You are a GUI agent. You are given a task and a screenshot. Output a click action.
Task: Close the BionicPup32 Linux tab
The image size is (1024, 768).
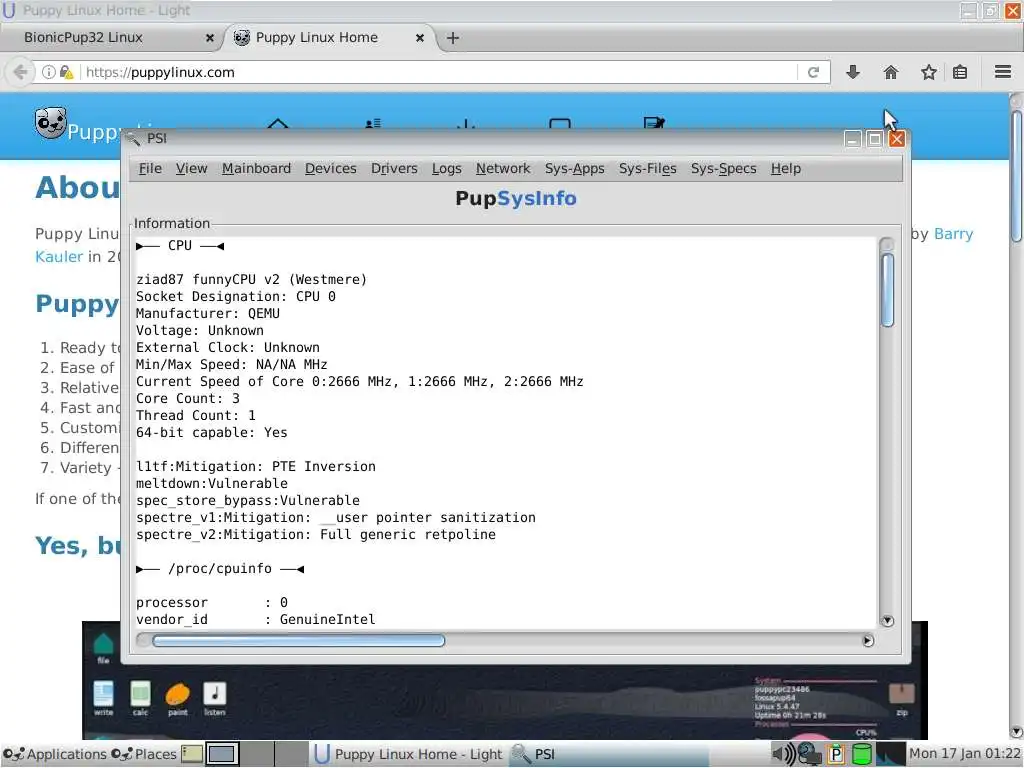point(210,38)
